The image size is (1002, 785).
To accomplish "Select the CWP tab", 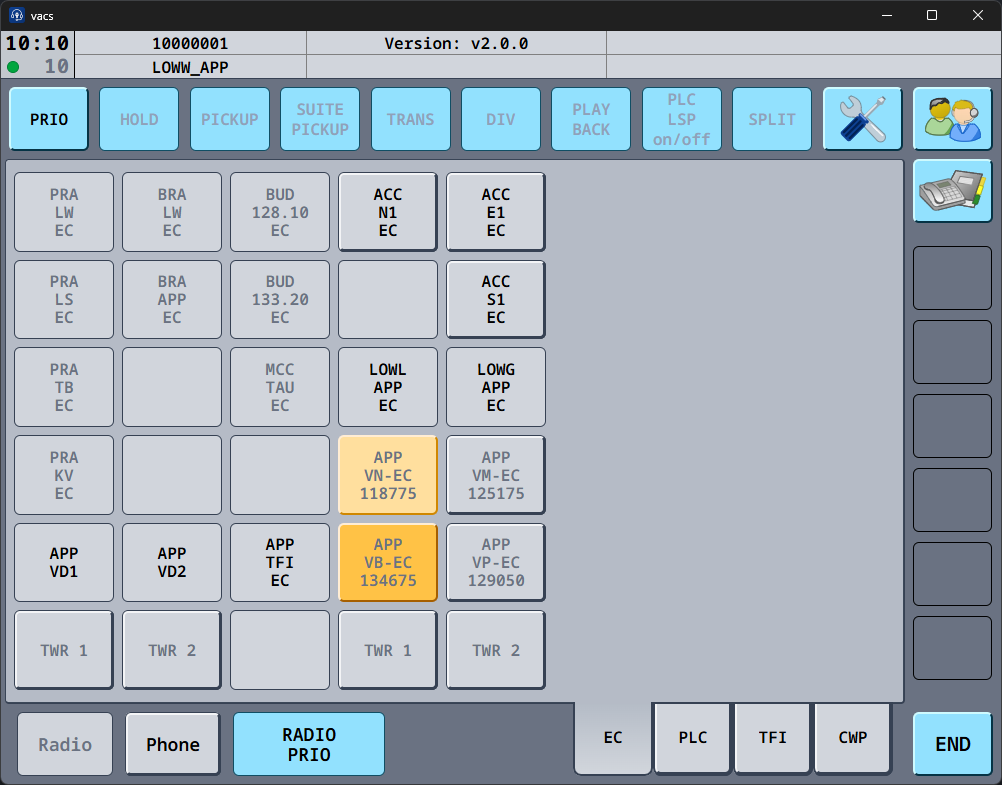I will tap(853, 738).
